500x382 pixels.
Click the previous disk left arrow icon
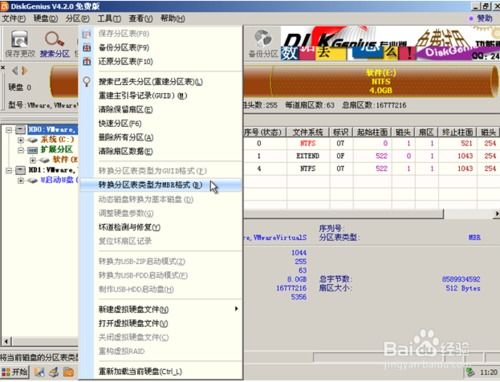tap(15, 71)
